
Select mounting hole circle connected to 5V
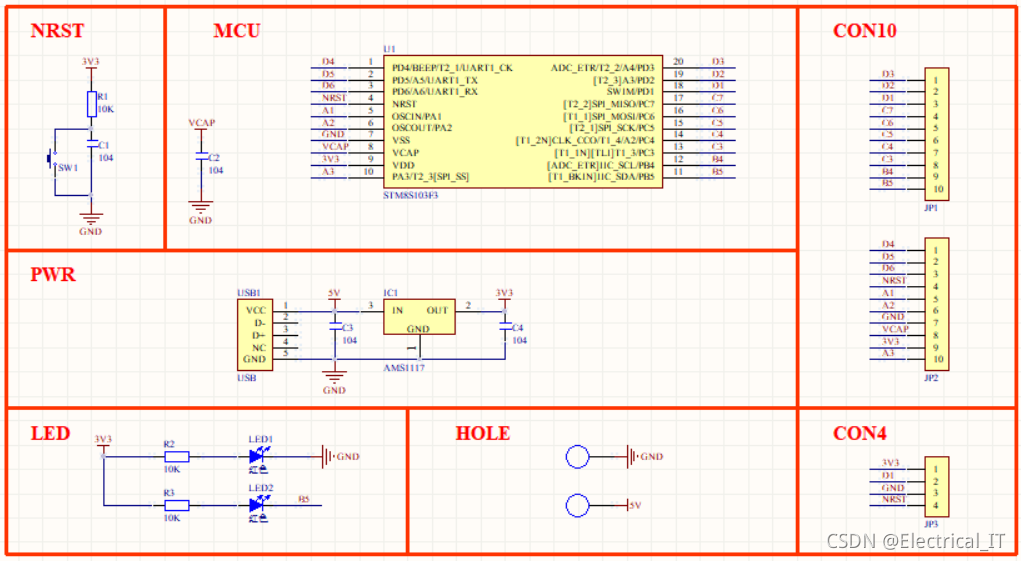(x=578, y=505)
